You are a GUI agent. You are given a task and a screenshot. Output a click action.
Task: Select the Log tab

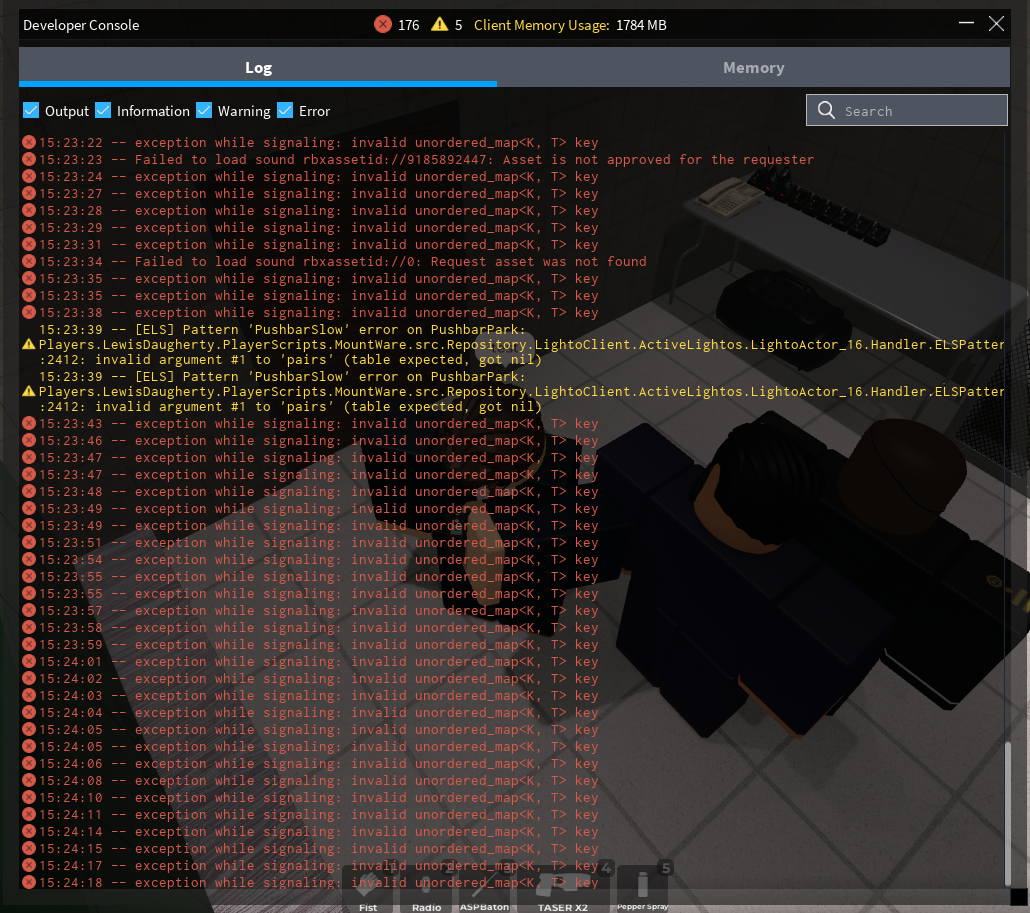258,68
